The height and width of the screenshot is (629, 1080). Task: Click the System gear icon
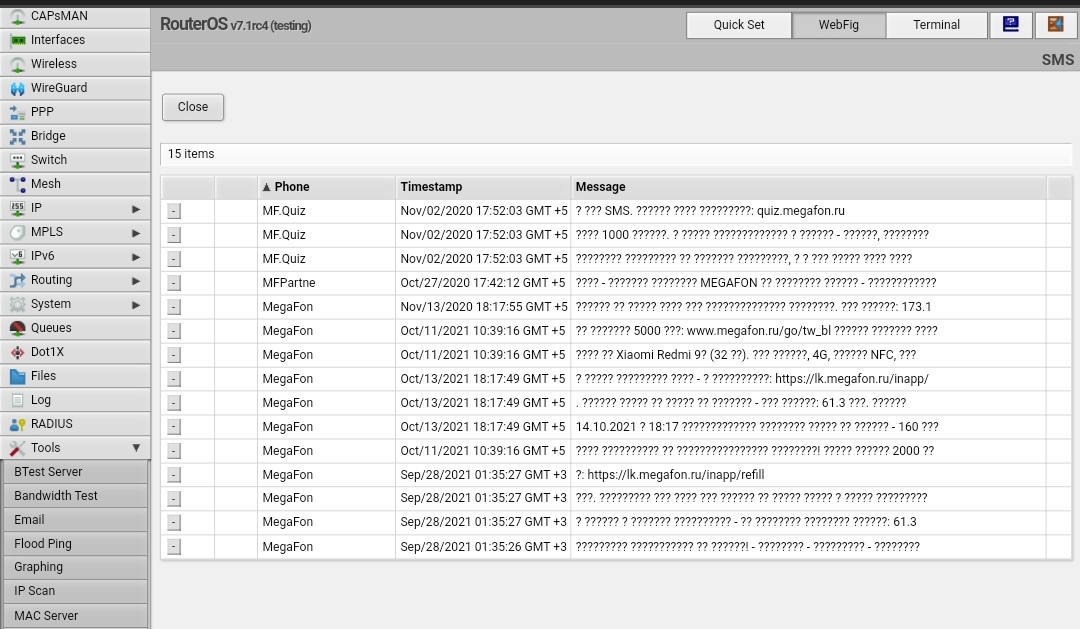click(17, 304)
